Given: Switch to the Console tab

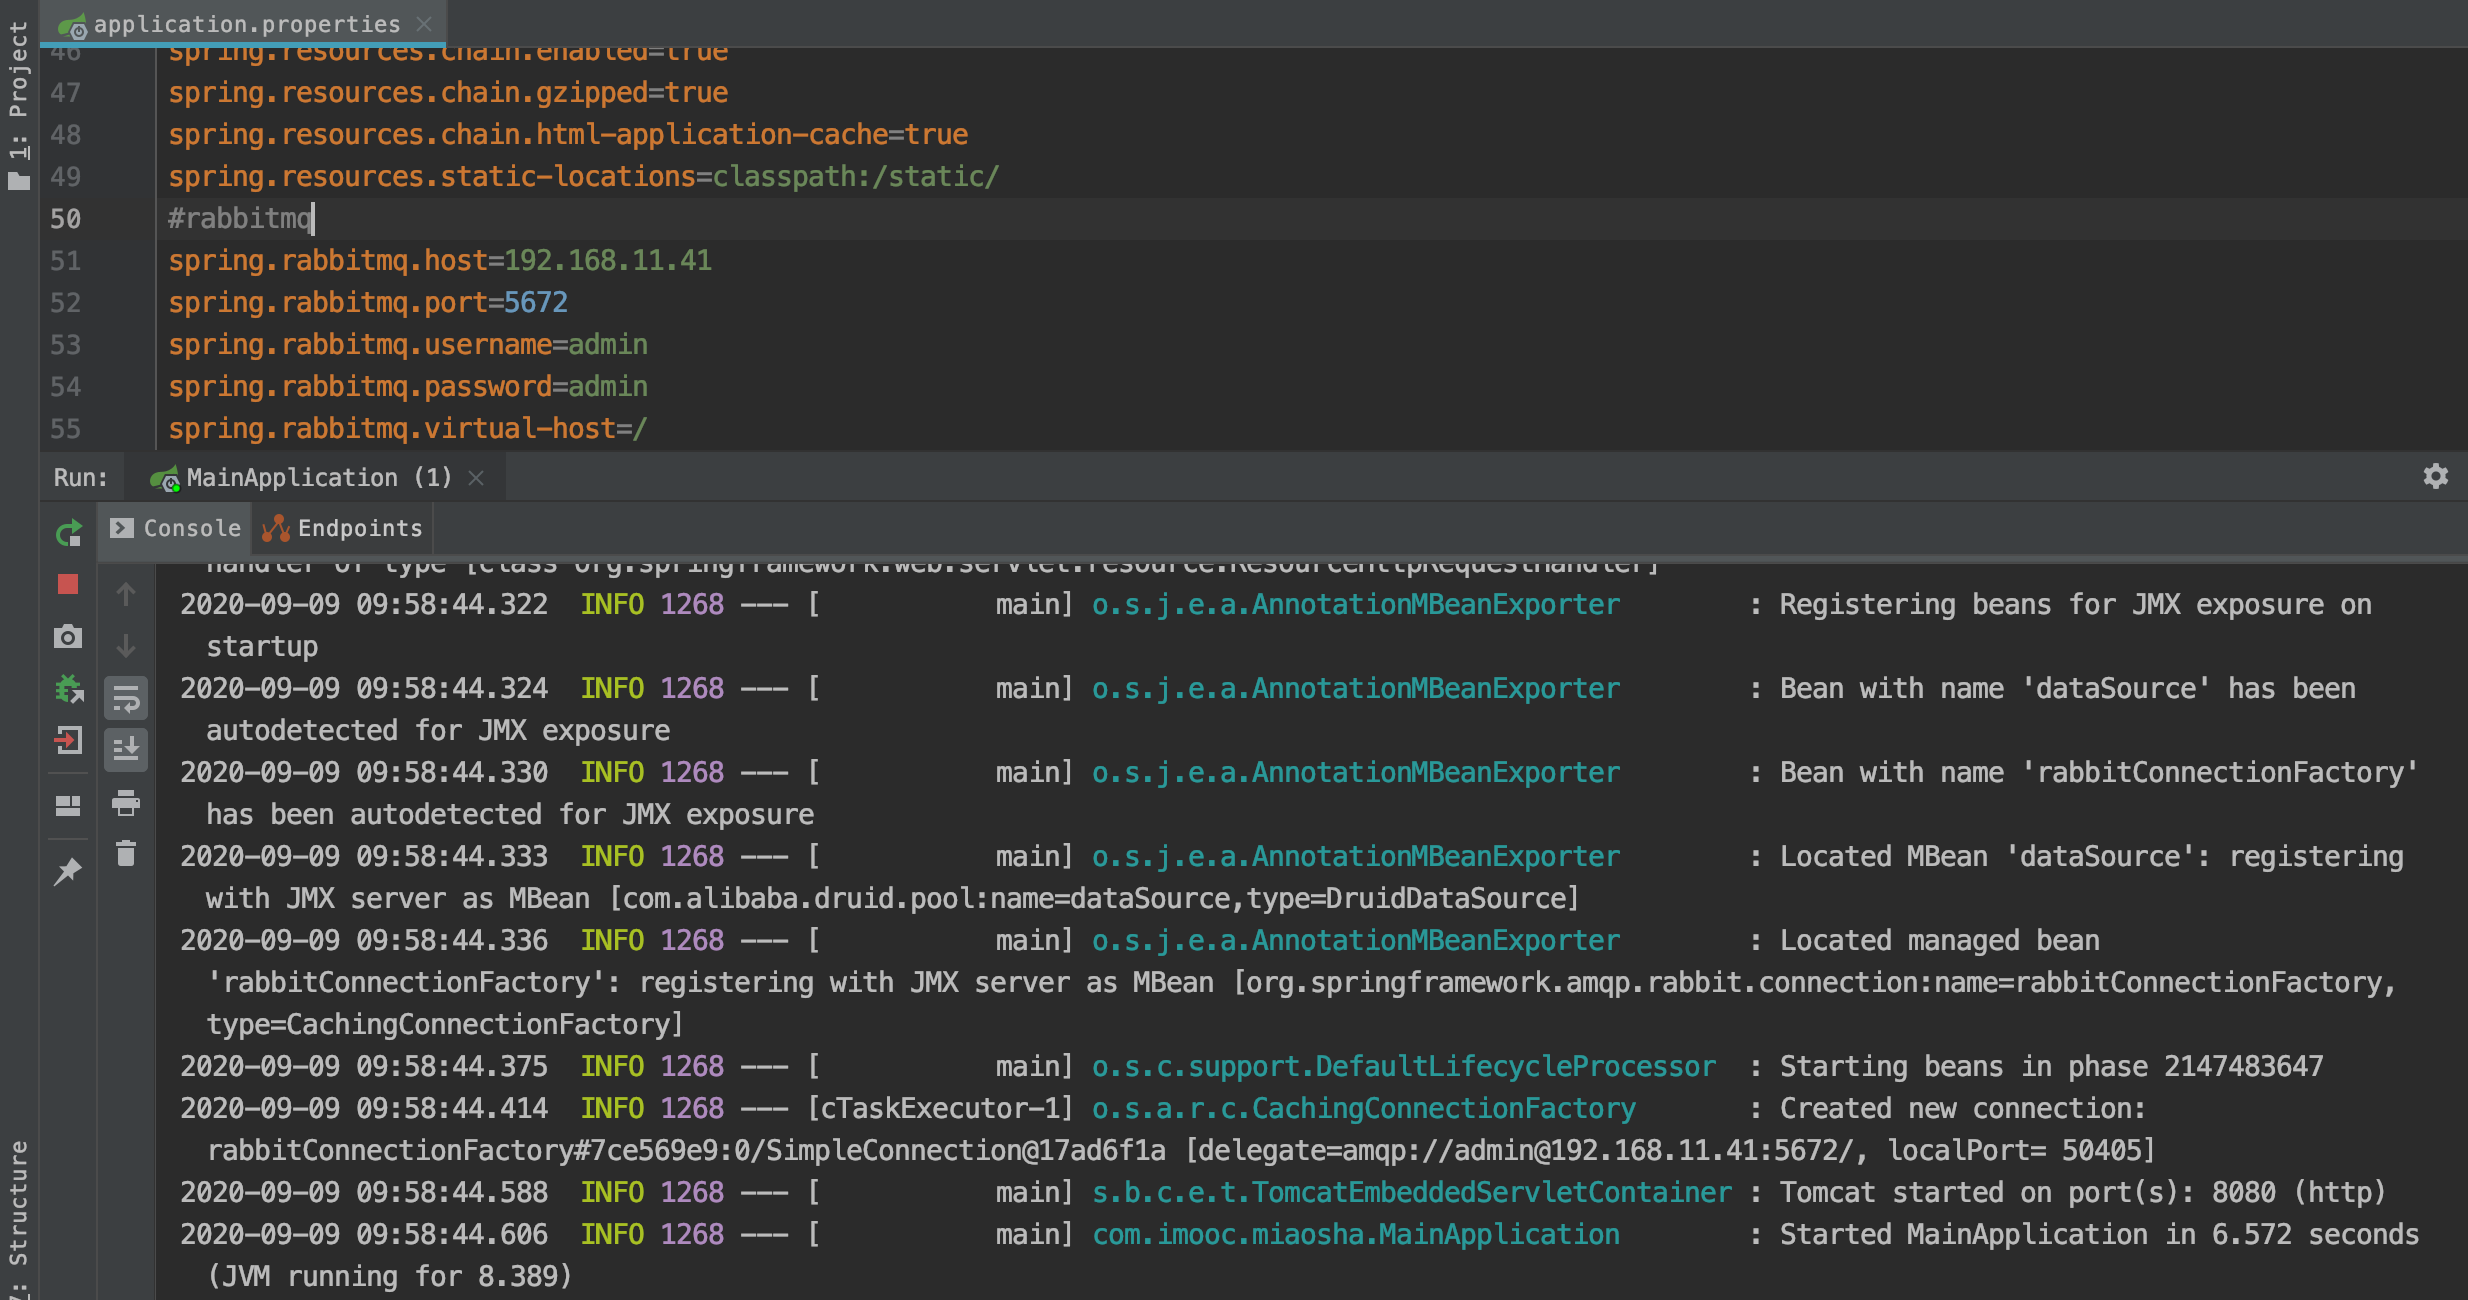Looking at the screenshot, I should (x=176, y=528).
